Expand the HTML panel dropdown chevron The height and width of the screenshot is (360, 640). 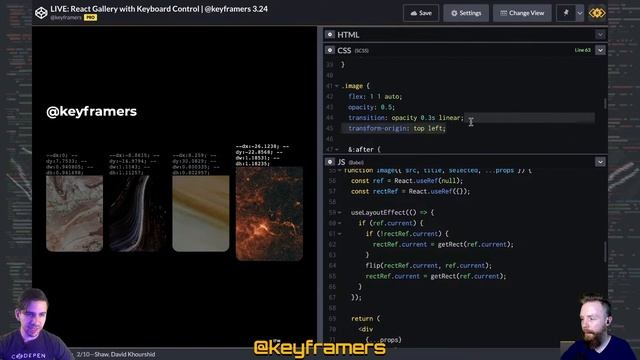600,35
